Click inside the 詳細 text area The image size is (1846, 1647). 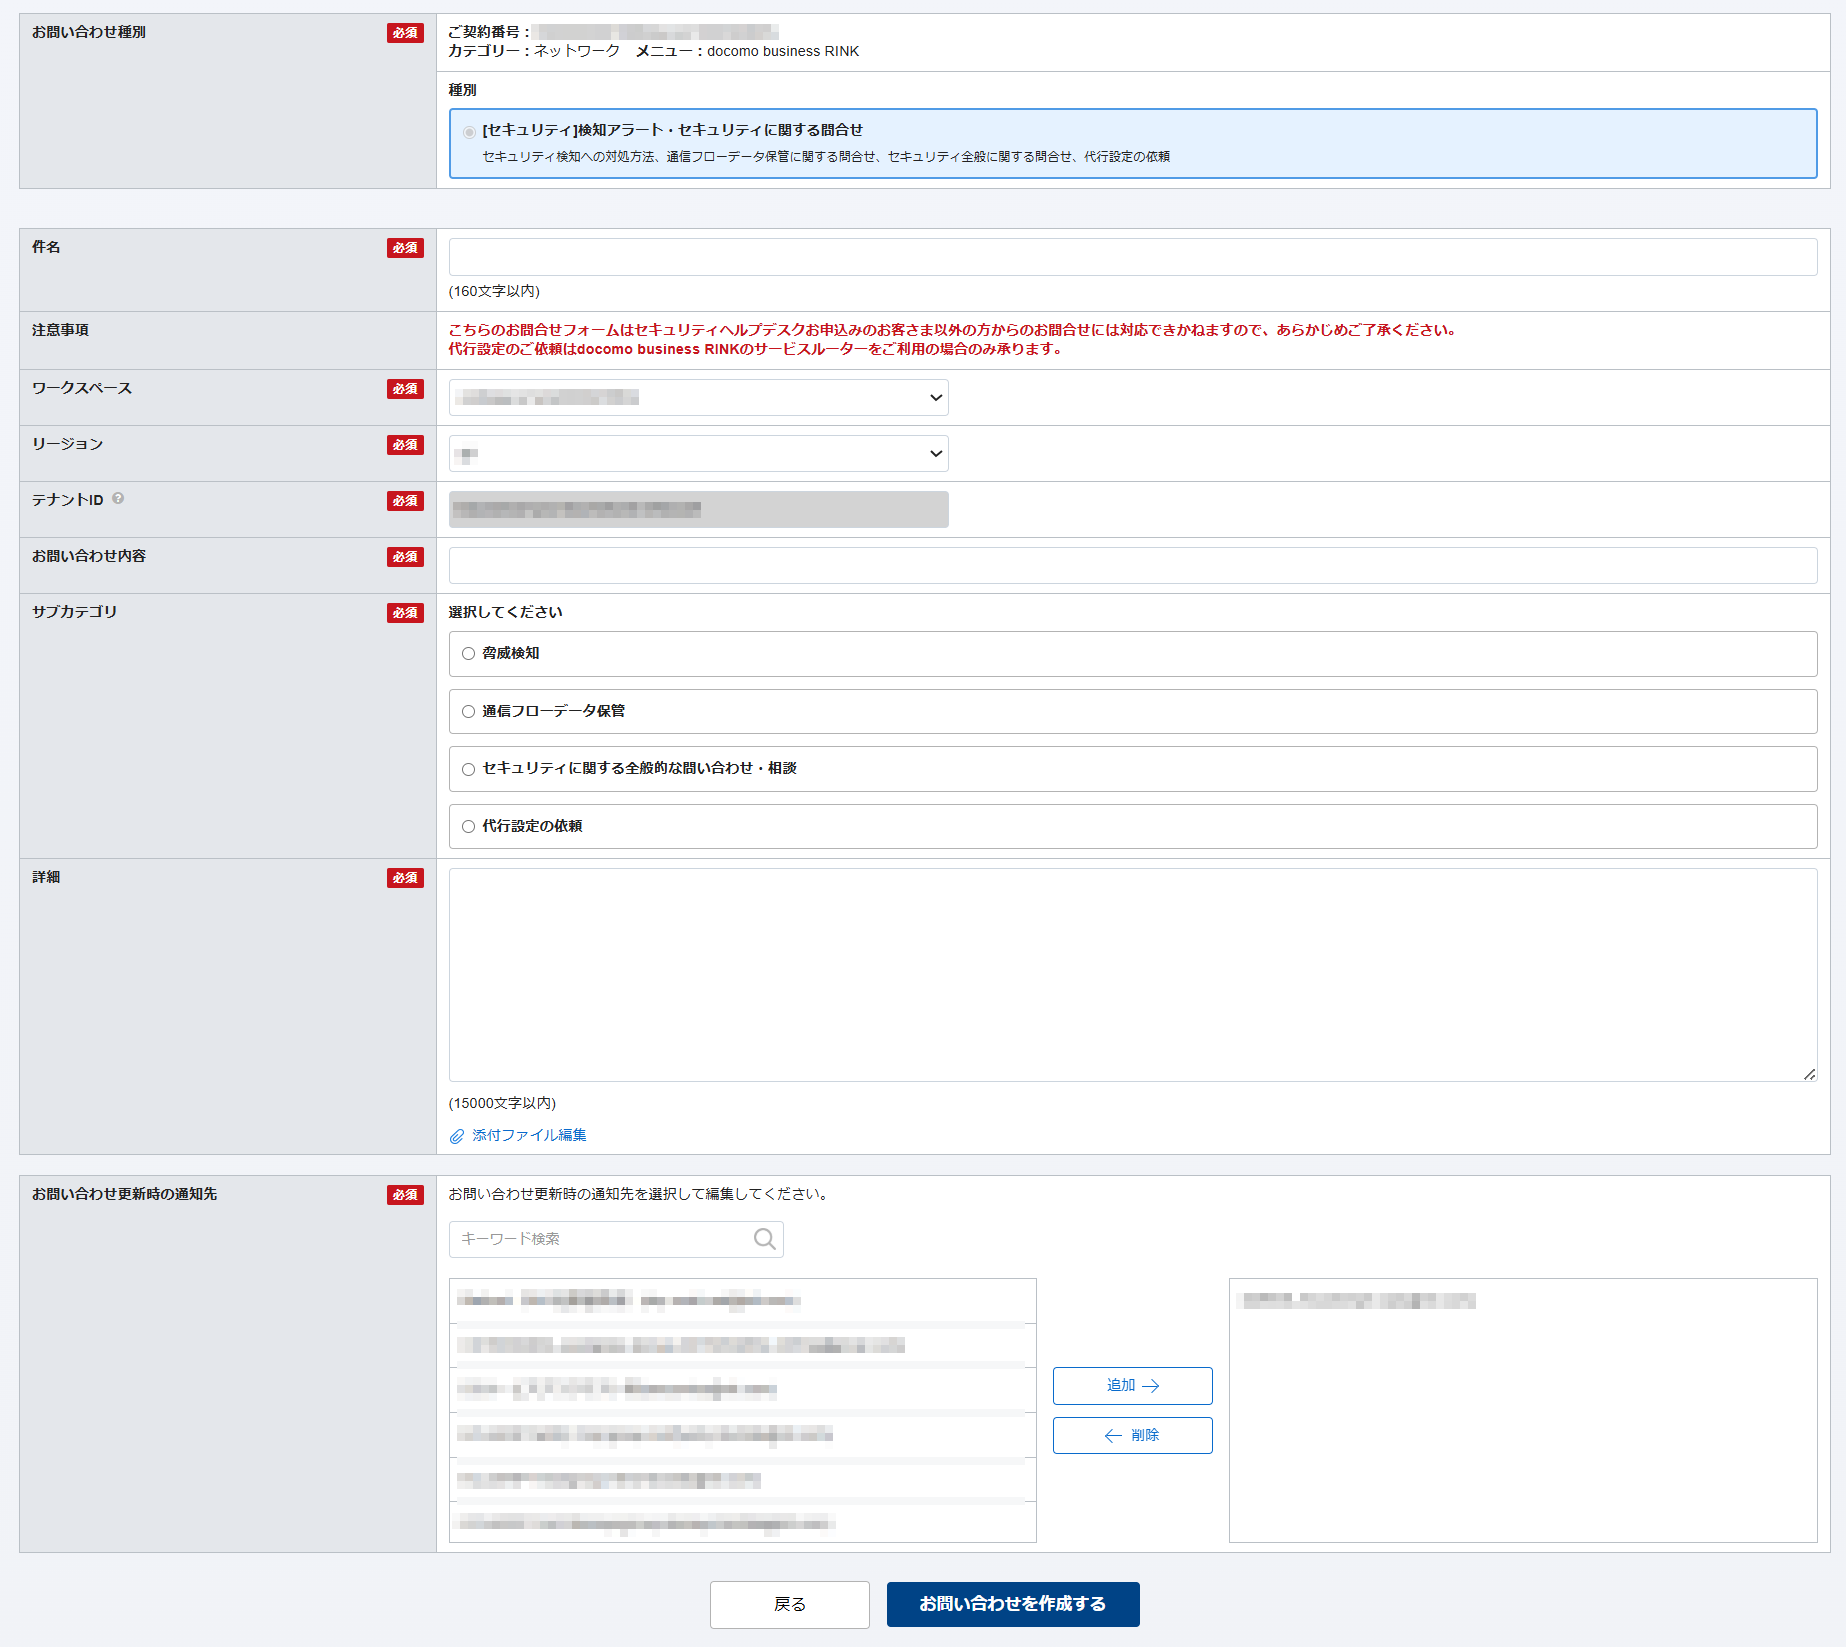pos(1132,975)
